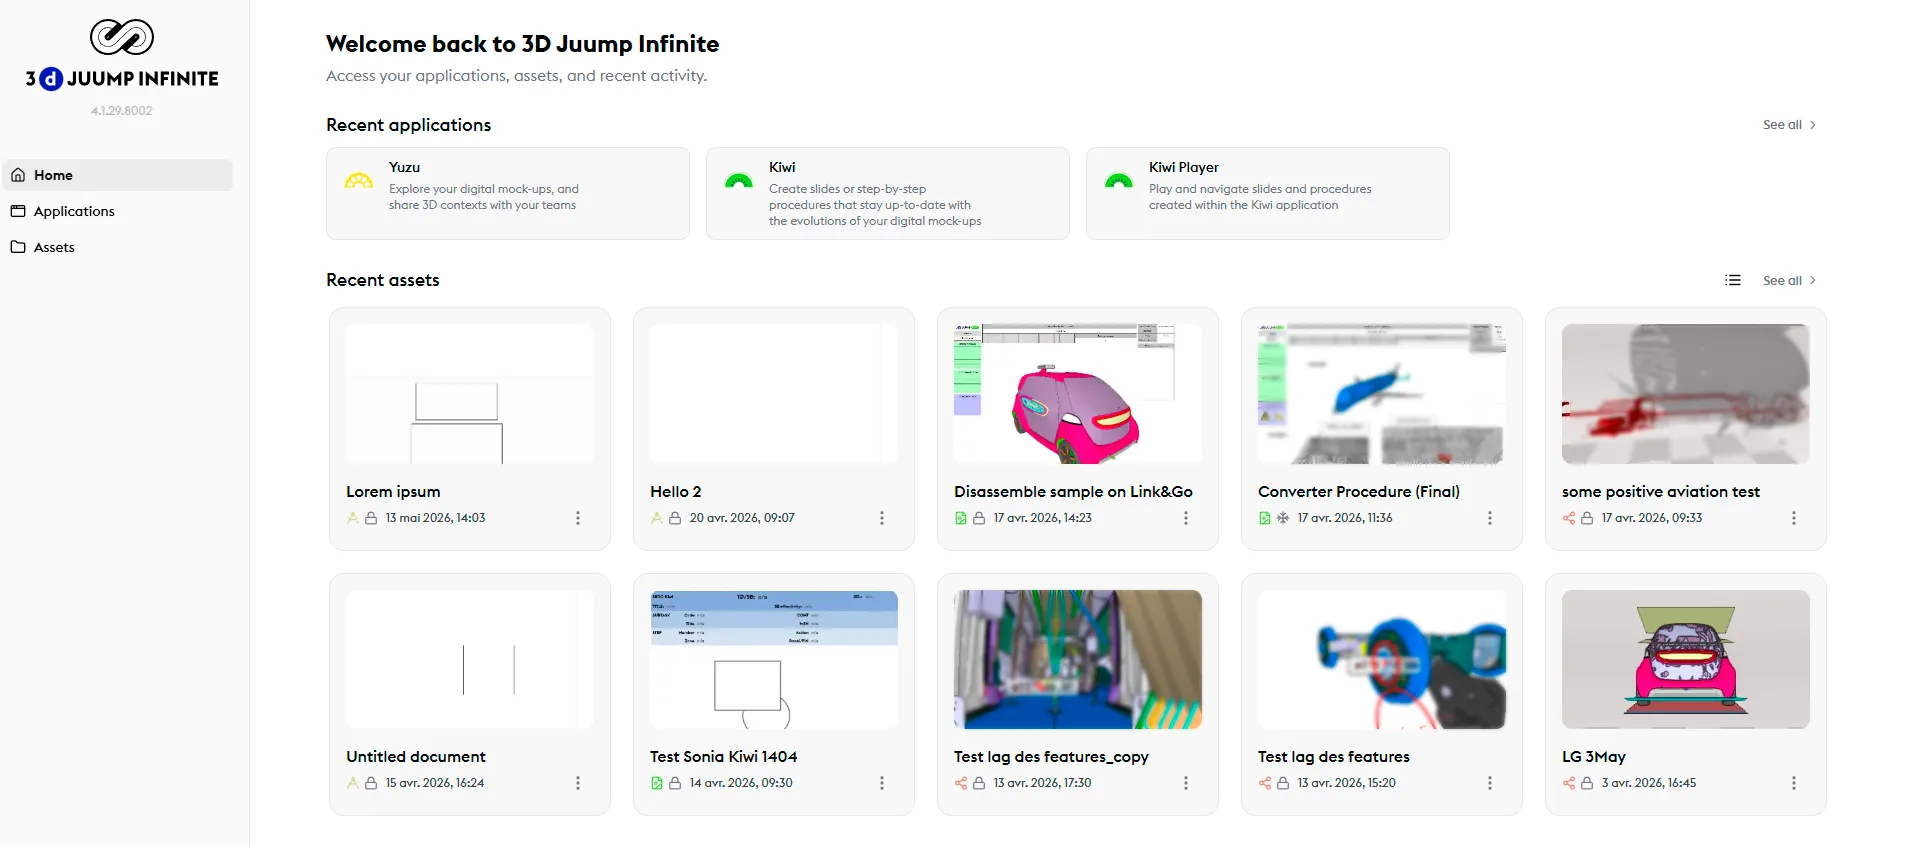Open the Hello 2 thumbnail
Screen dimensions: 1907x847
(774, 394)
